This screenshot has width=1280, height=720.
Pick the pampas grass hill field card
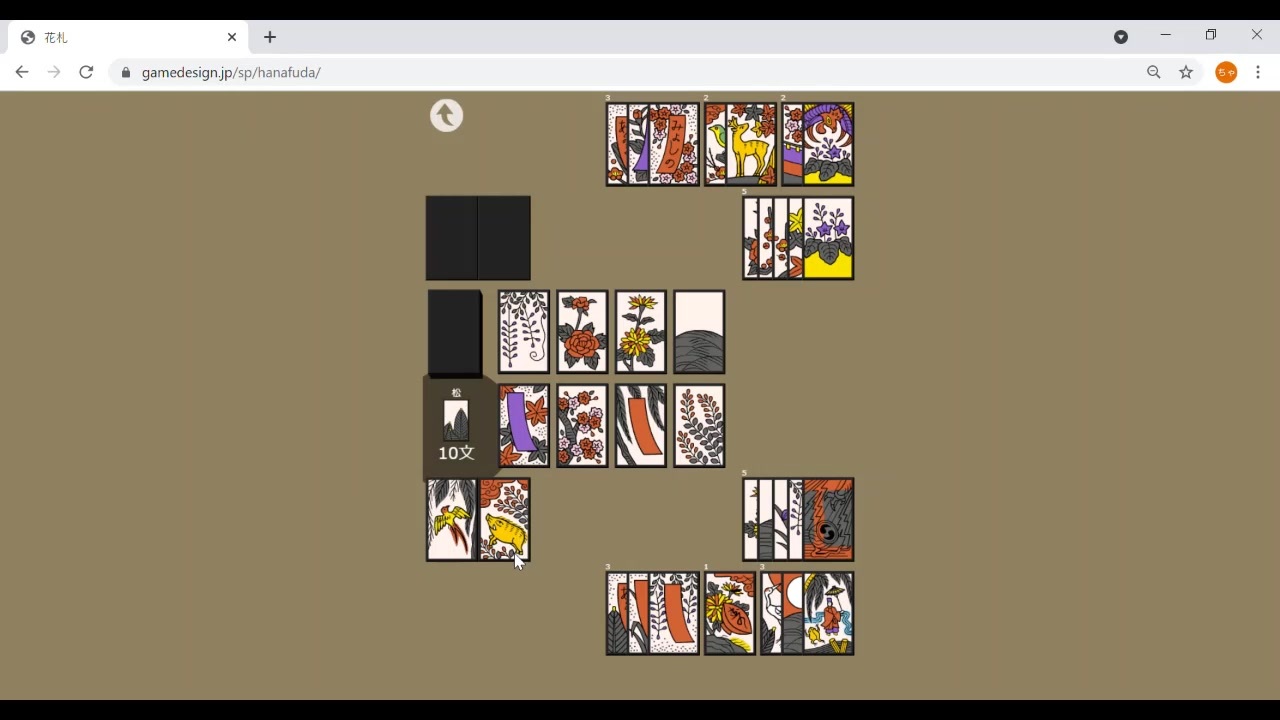point(699,332)
